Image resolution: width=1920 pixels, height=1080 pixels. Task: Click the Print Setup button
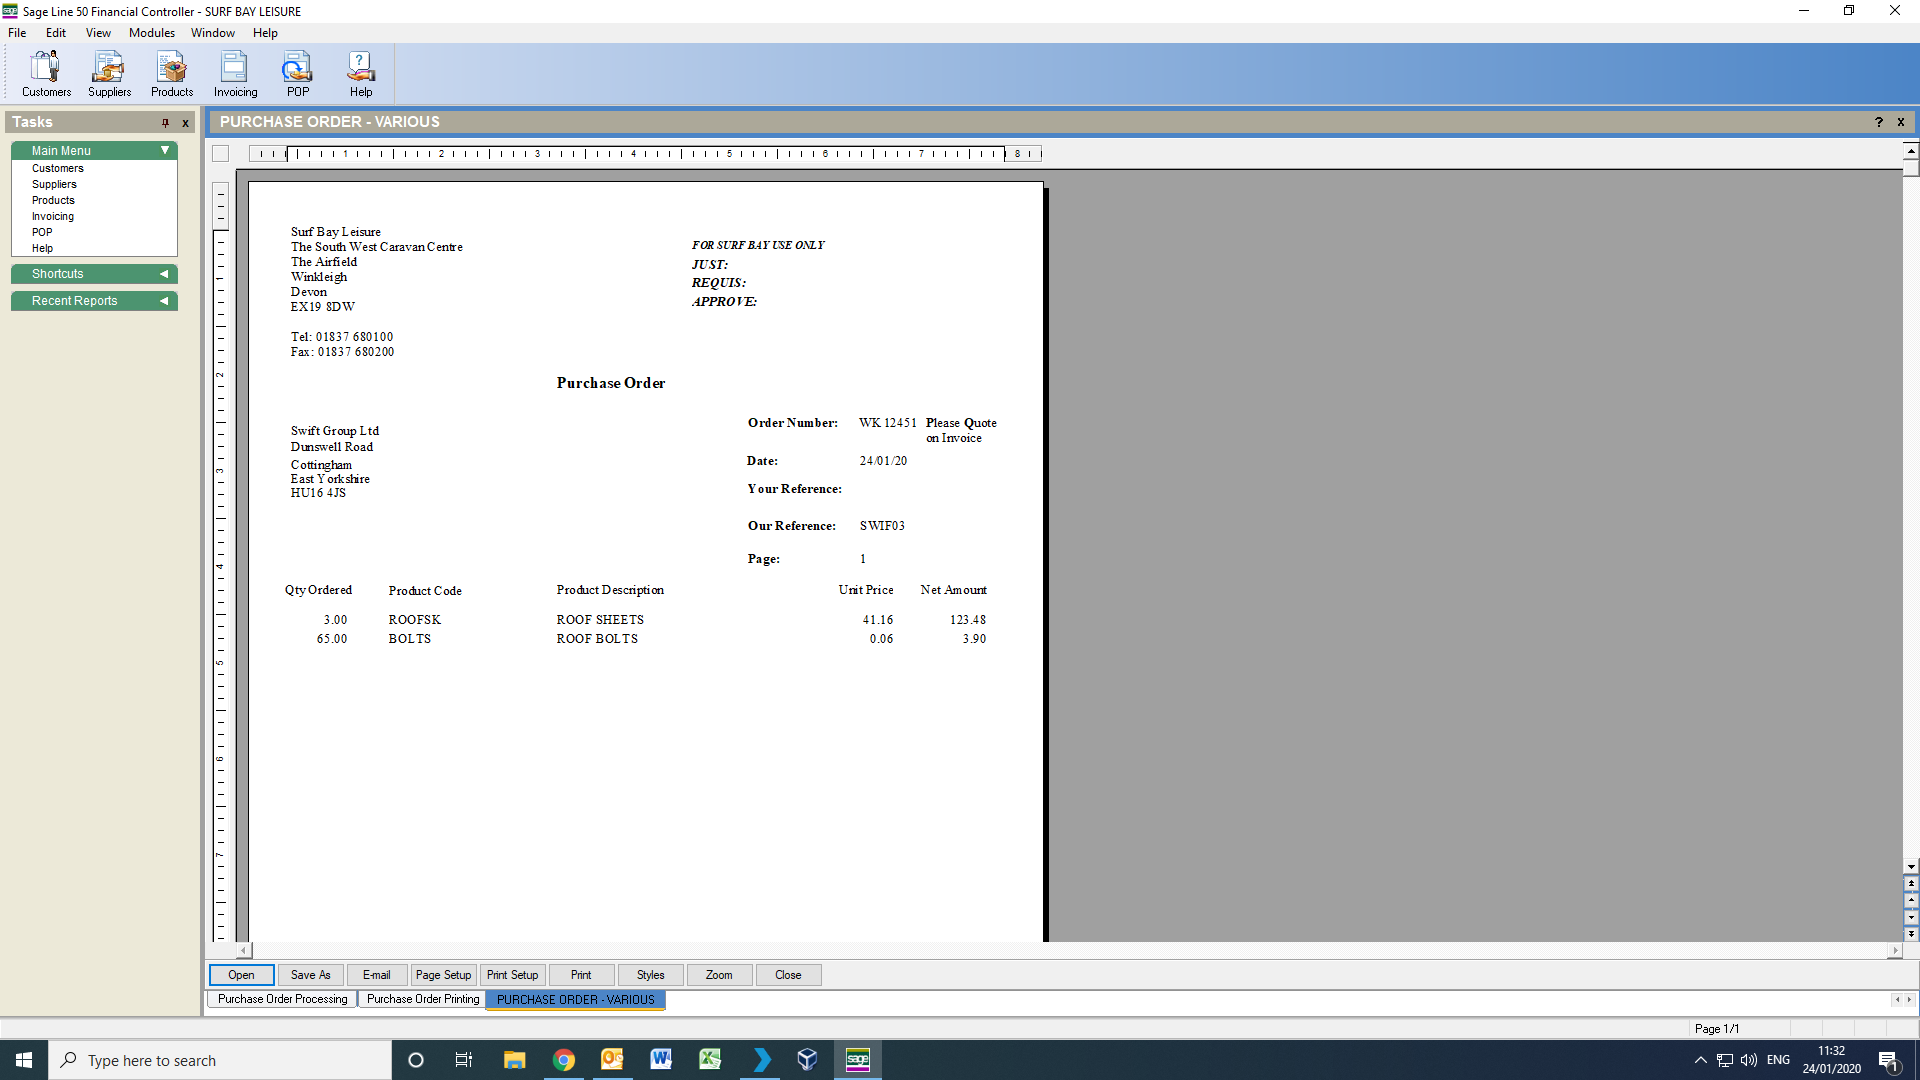point(512,975)
